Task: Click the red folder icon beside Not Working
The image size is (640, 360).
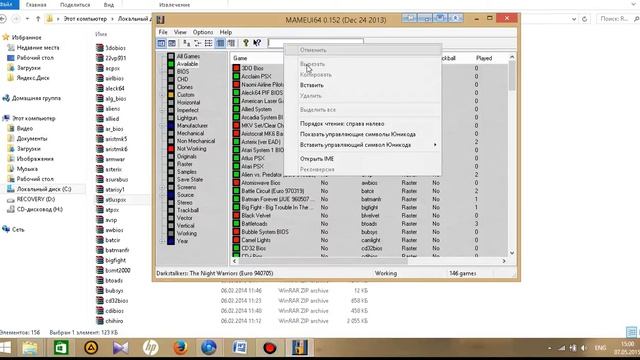Action: pyautogui.click(x=171, y=149)
